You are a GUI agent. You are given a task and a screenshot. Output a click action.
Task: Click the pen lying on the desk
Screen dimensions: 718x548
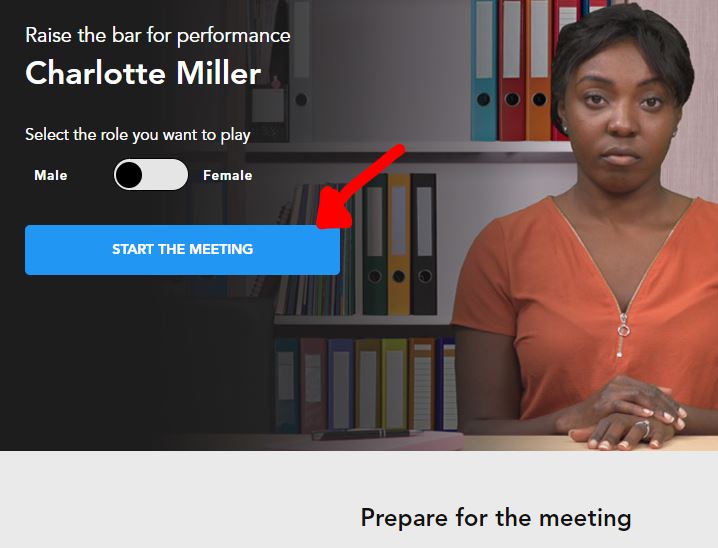coord(365,434)
